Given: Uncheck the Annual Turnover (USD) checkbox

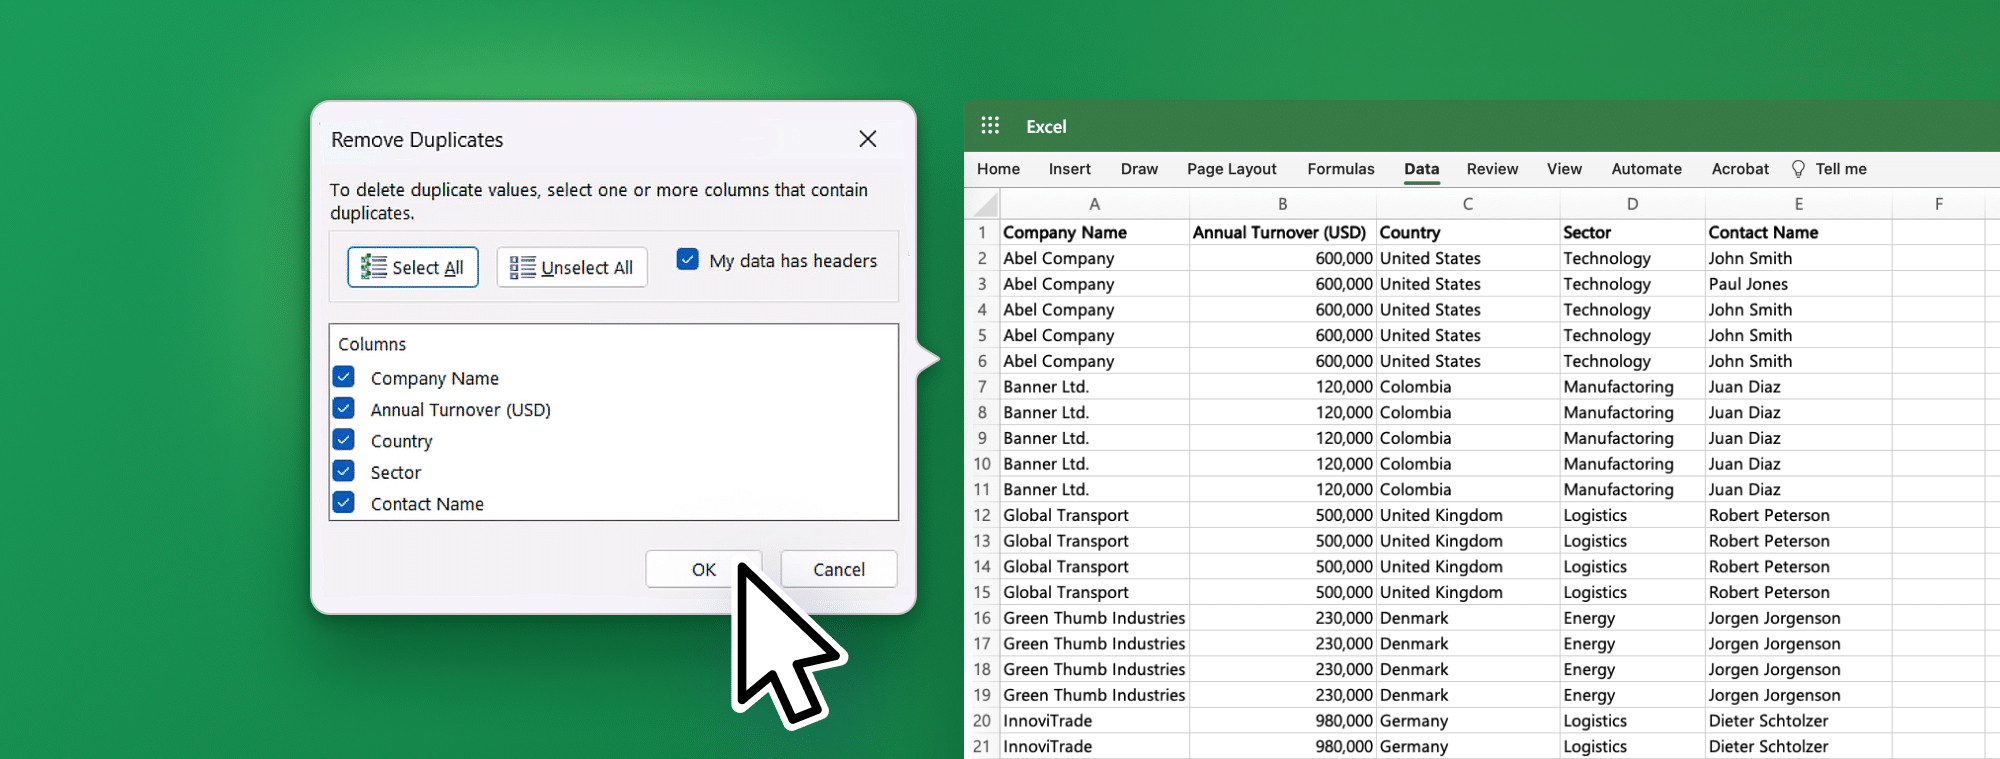Looking at the screenshot, I should coord(344,409).
